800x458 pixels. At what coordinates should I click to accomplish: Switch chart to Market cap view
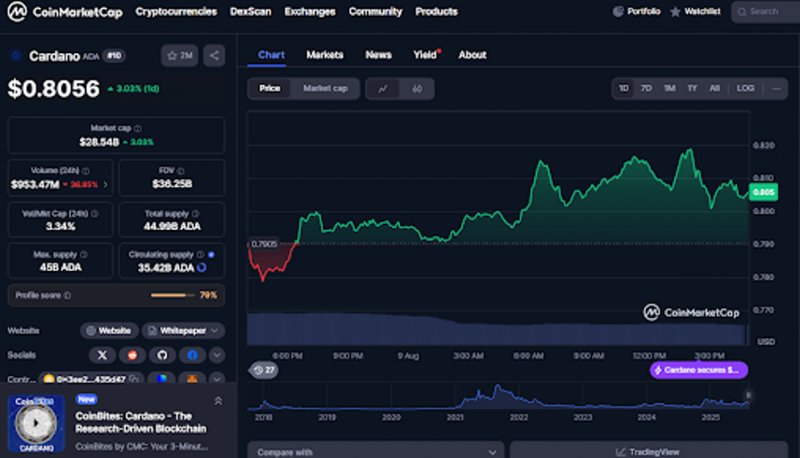point(325,89)
